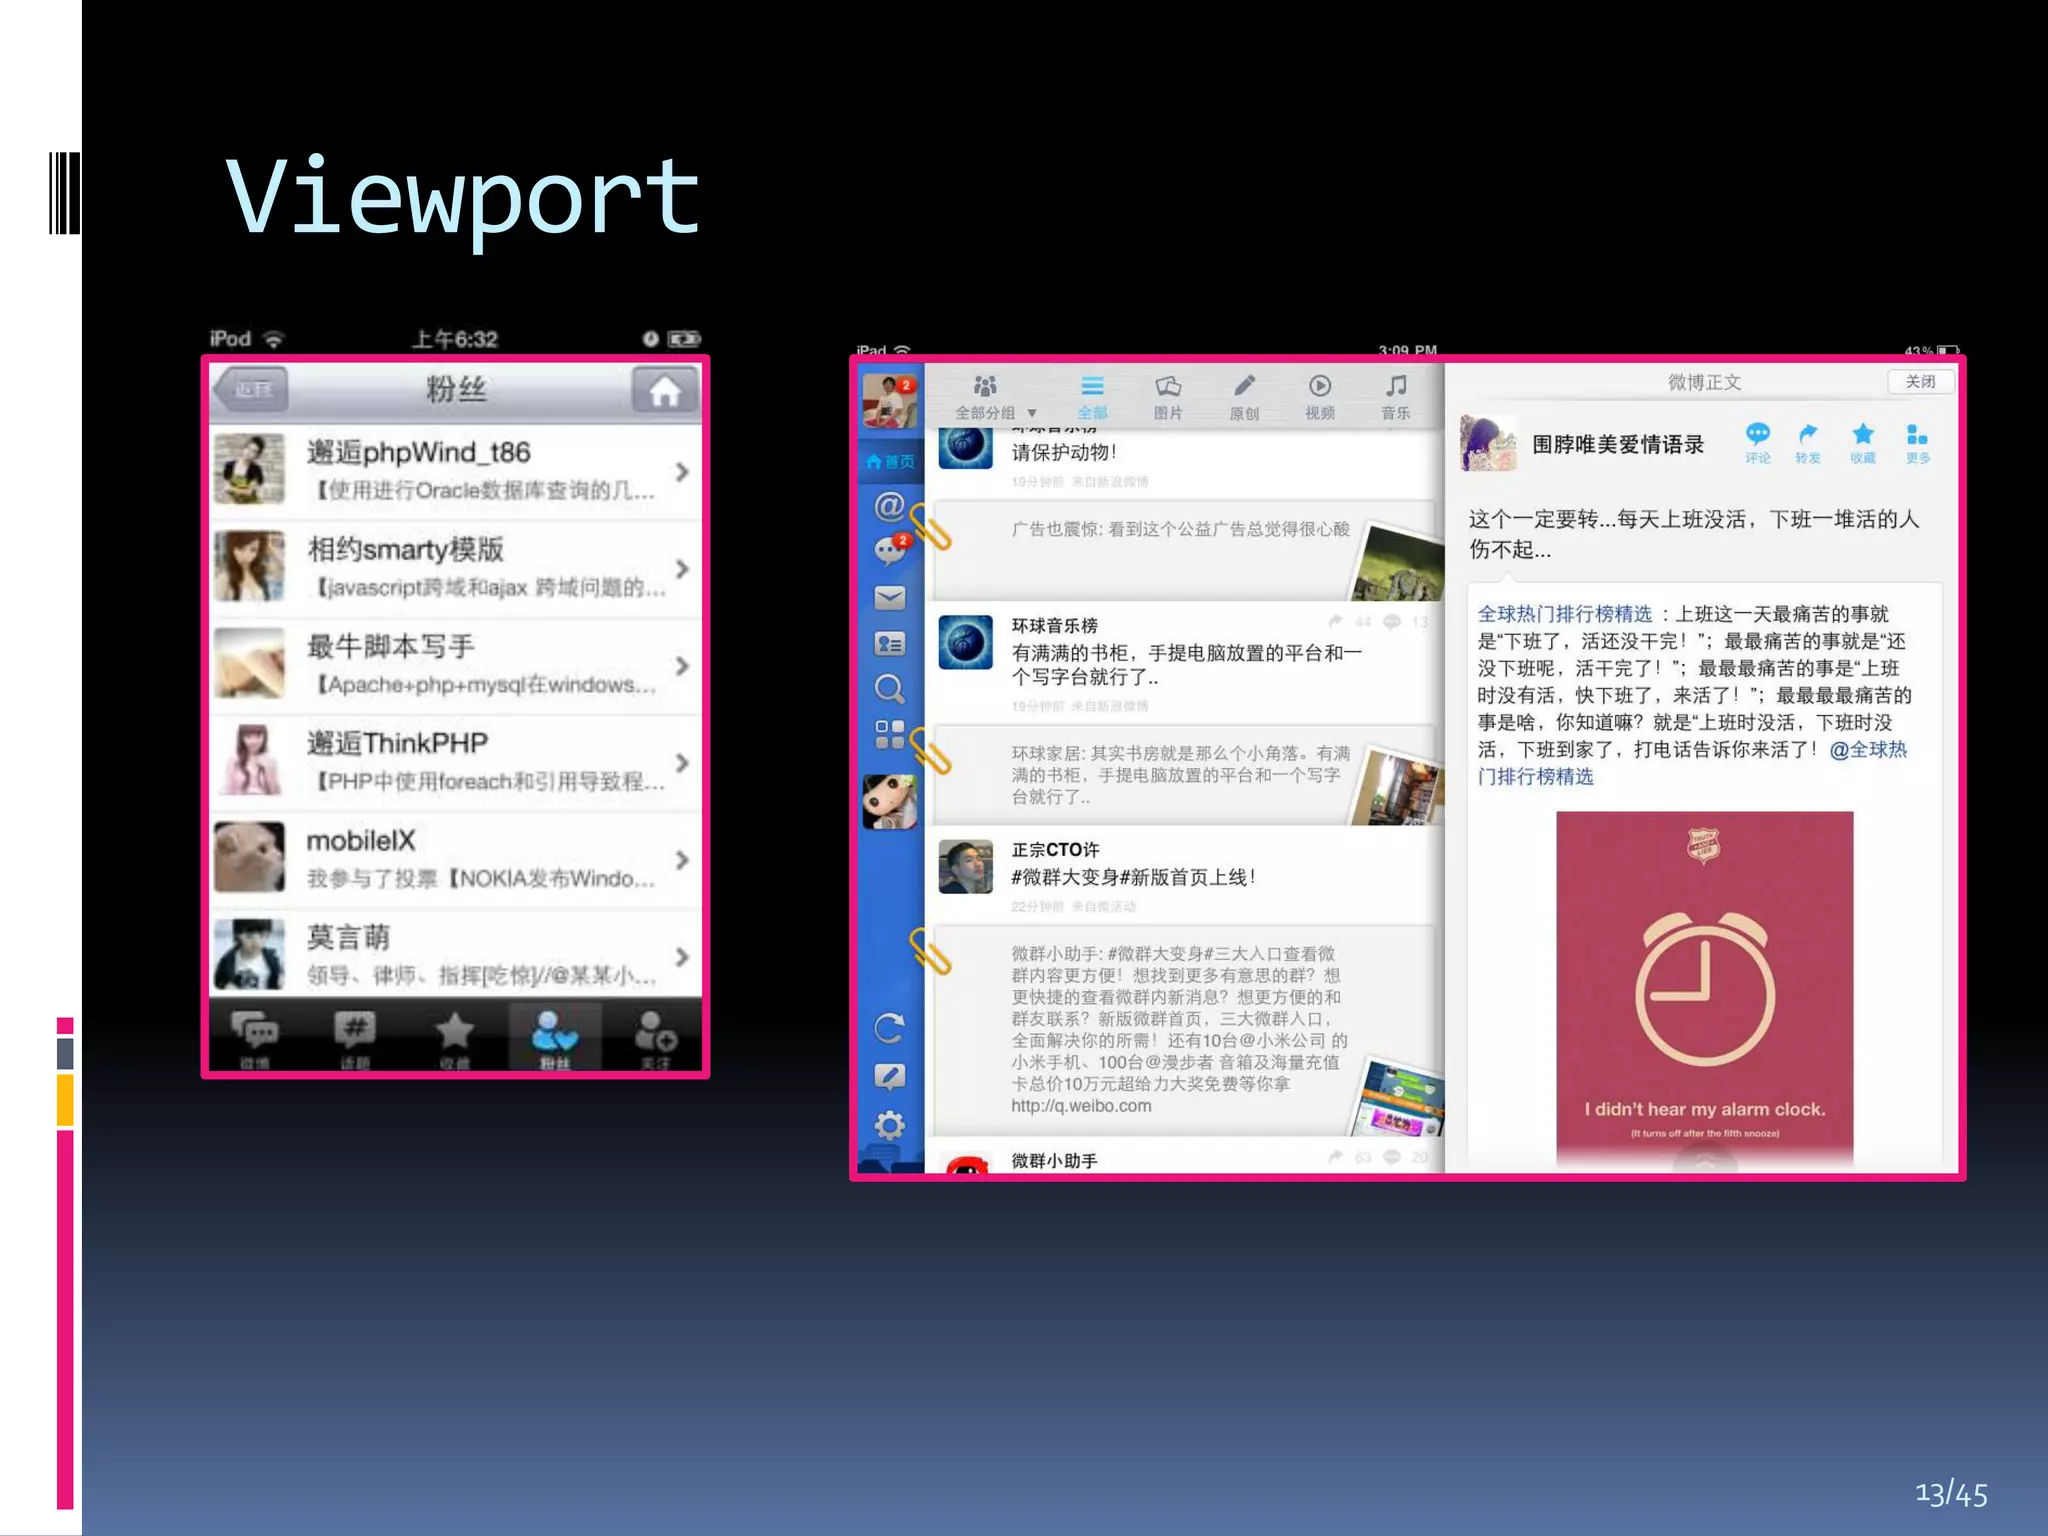Tap the 转发 repost icon
Image resolution: width=2048 pixels, height=1536 pixels.
point(1808,443)
